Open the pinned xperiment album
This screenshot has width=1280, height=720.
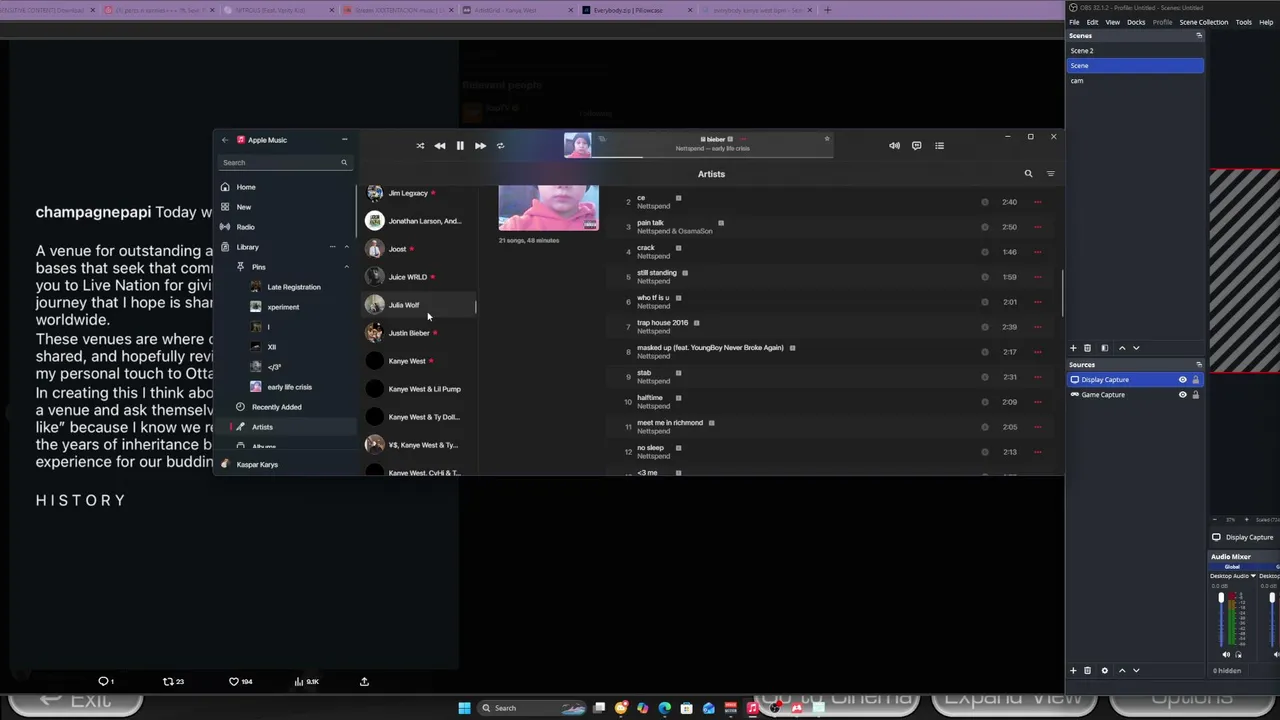[x=283, y=307]
